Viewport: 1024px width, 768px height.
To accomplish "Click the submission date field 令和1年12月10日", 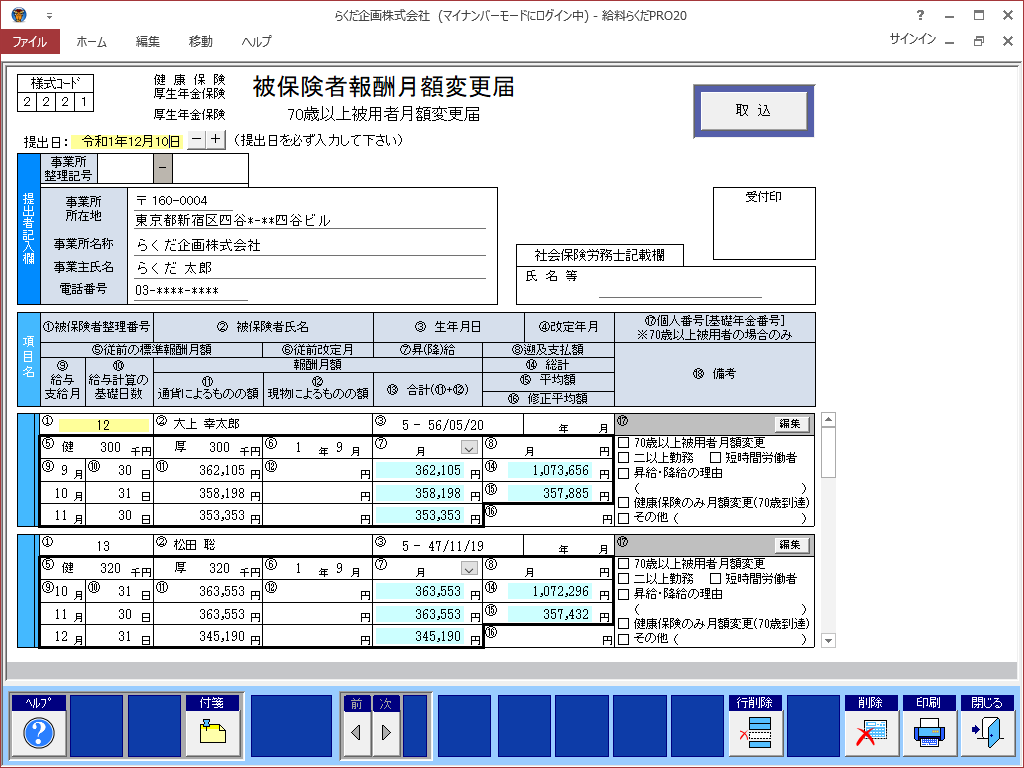I will pyautogui.click(x=127, y=141).
